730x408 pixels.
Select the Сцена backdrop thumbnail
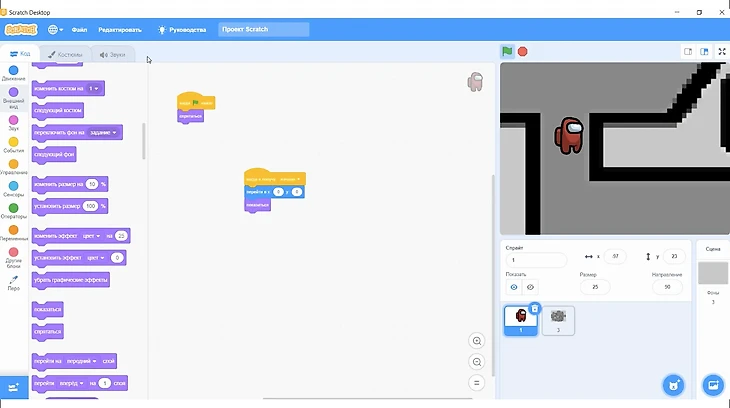coord(713,273)
